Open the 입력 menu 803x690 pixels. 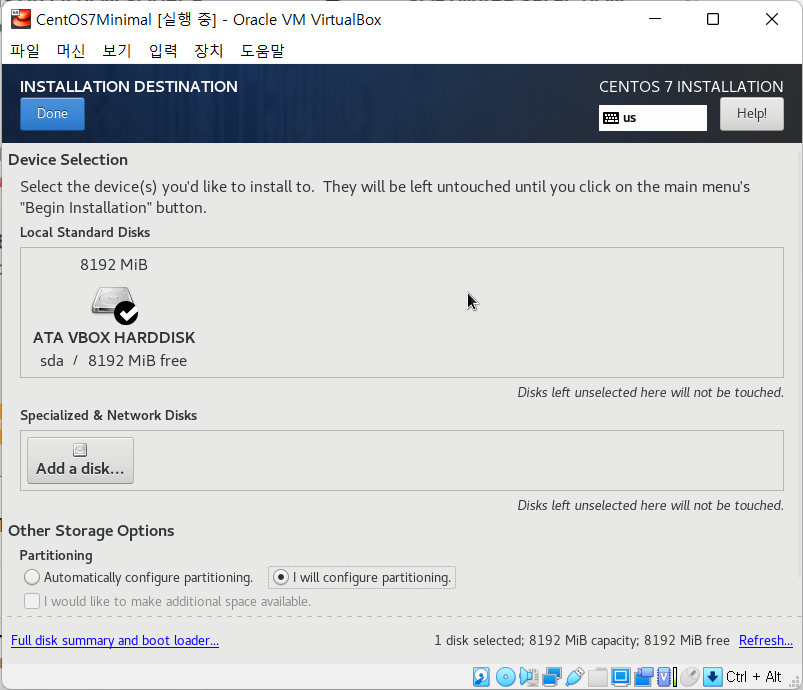click(163, 50)
